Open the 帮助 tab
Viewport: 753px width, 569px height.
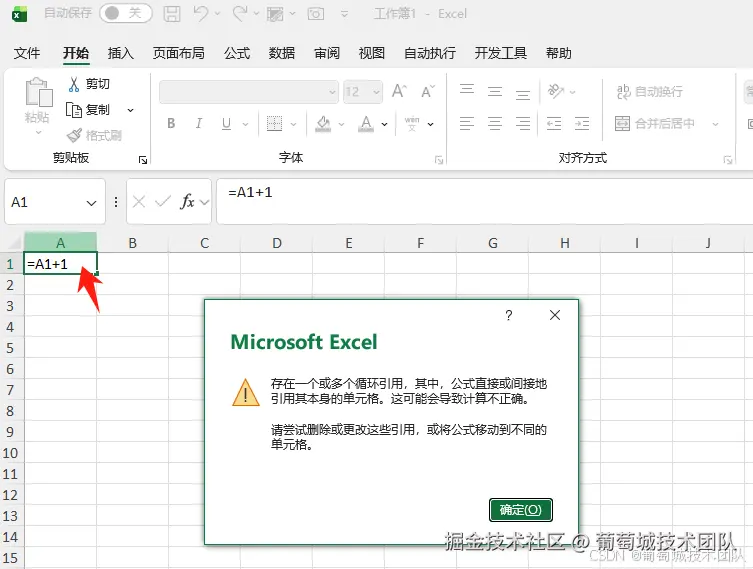pos(559,53)
